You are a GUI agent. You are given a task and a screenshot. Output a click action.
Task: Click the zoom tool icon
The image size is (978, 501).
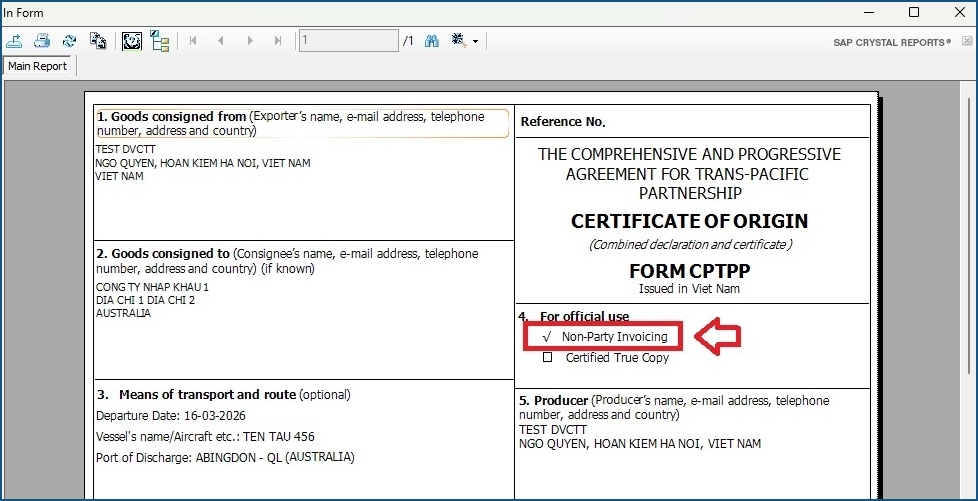(460, 41)
